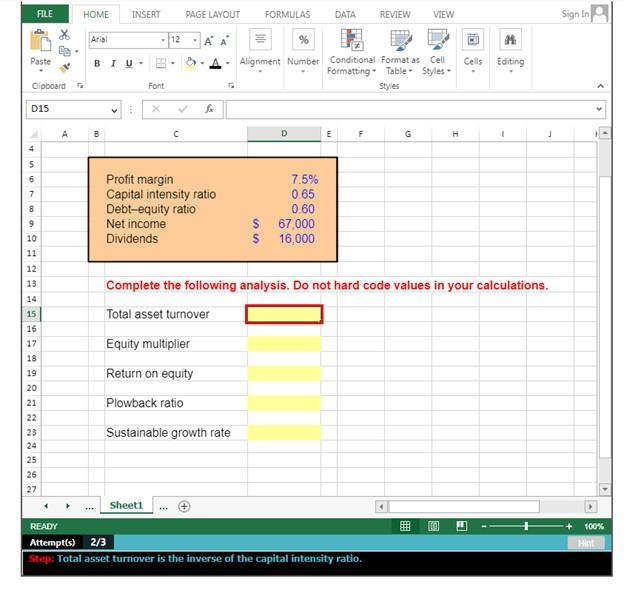The image size is (624, 593).
Task: Open the Alignment group menu
Action: 260,51
